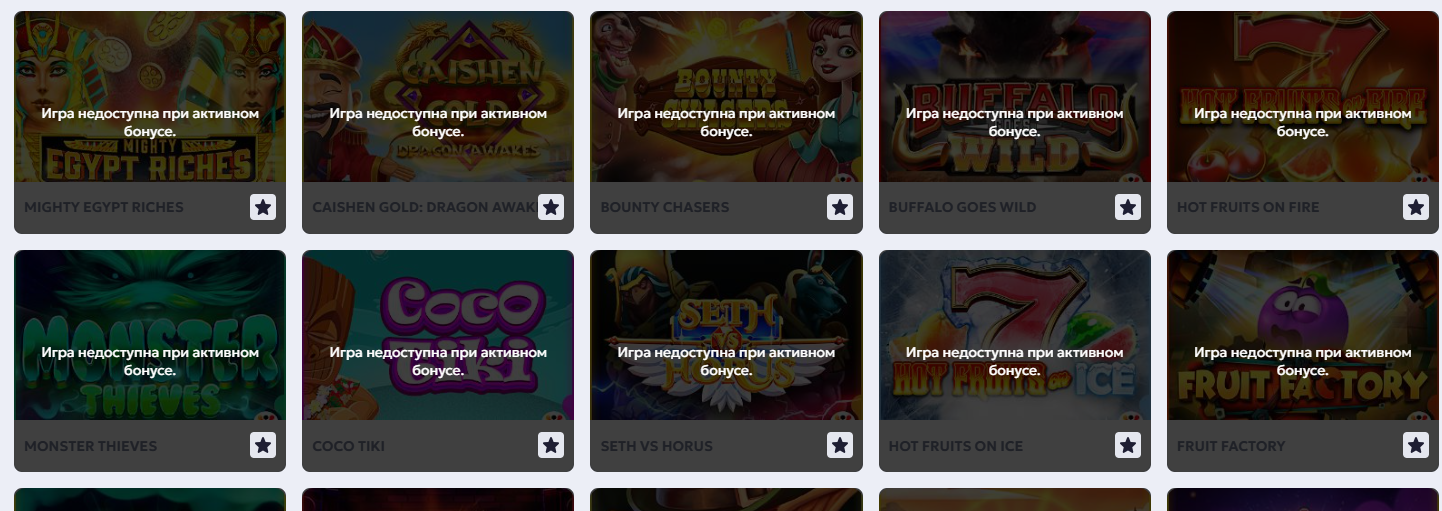Add Bounty Chasers to favorites
Viewport: 1442px width, 511px height.
(840, 207)
